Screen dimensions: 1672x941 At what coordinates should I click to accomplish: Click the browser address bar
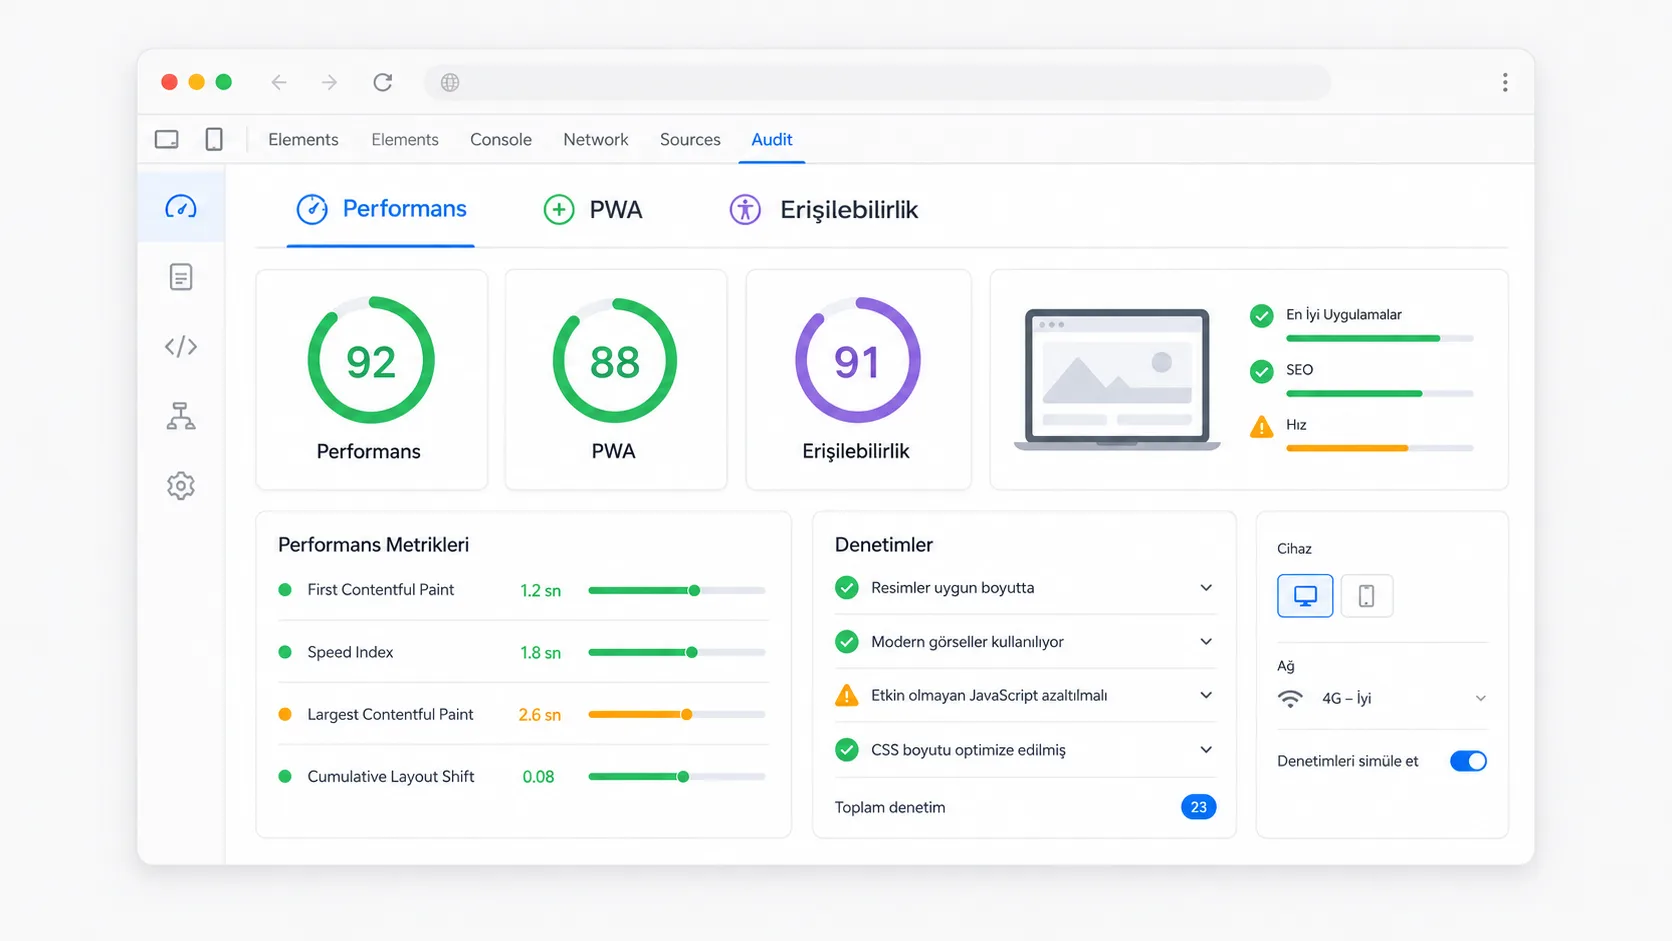878,82
